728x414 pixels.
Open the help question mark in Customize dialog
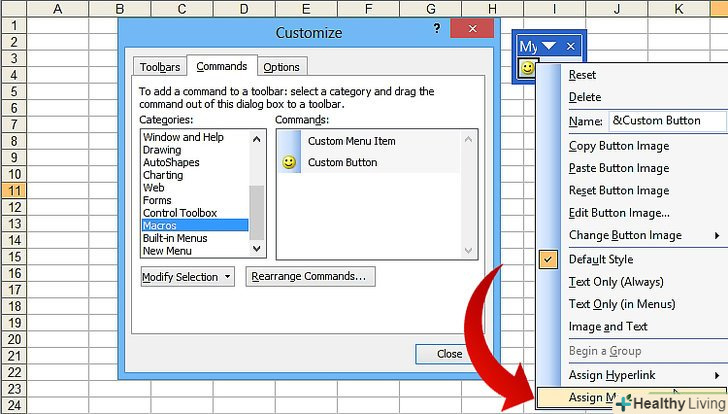pos(437,29)
